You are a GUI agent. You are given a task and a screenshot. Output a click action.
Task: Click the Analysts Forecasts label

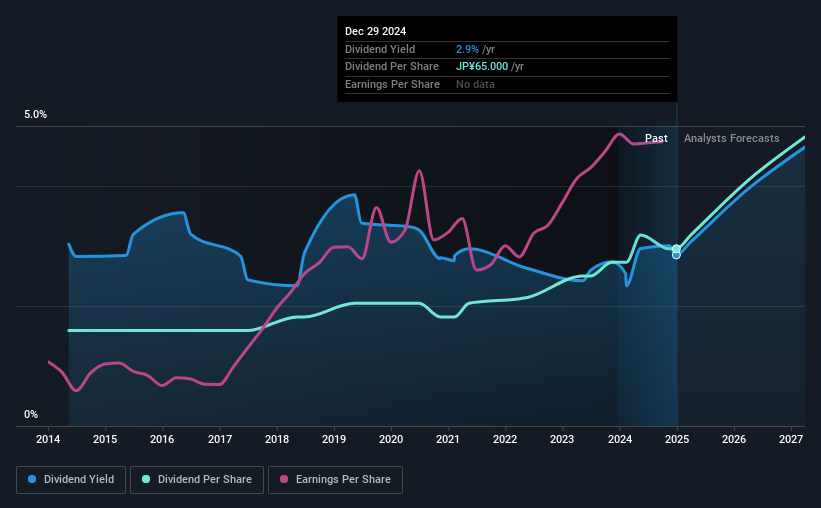(x=731, y=138)
